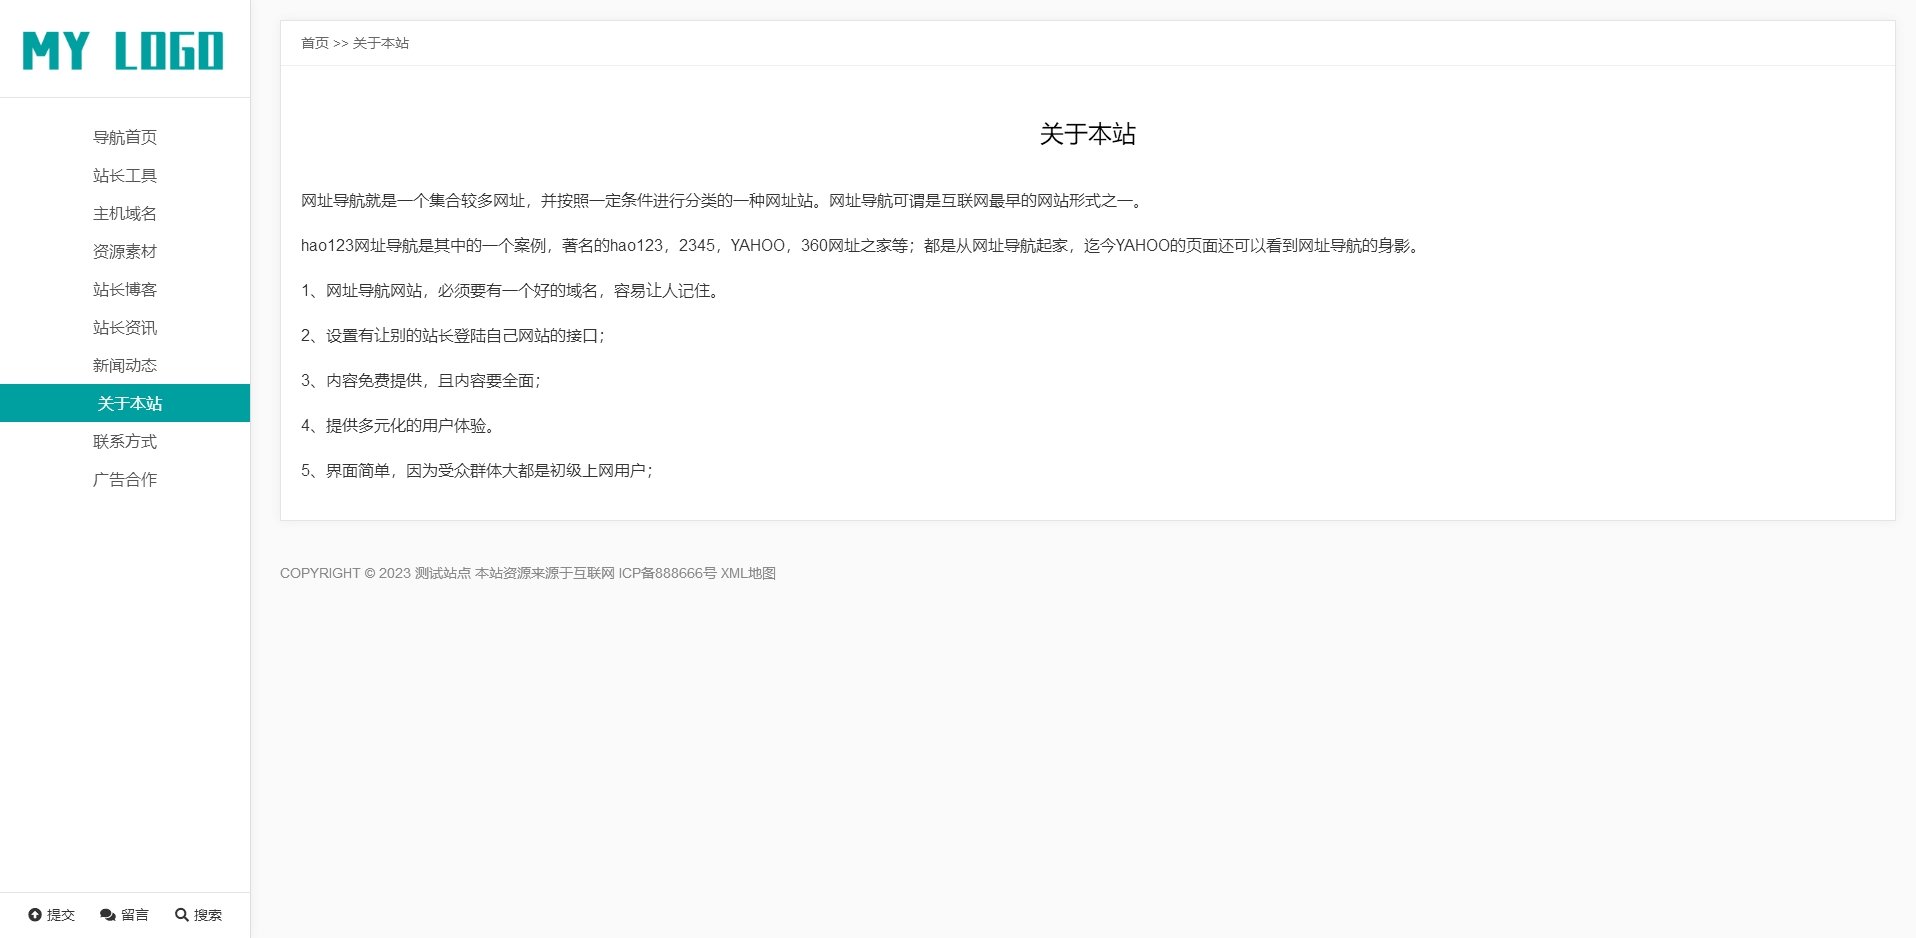Click the MY LOGO site logo
This screenshot has width=1916, height=938.
pyautogui.click(x=124, y=49)
